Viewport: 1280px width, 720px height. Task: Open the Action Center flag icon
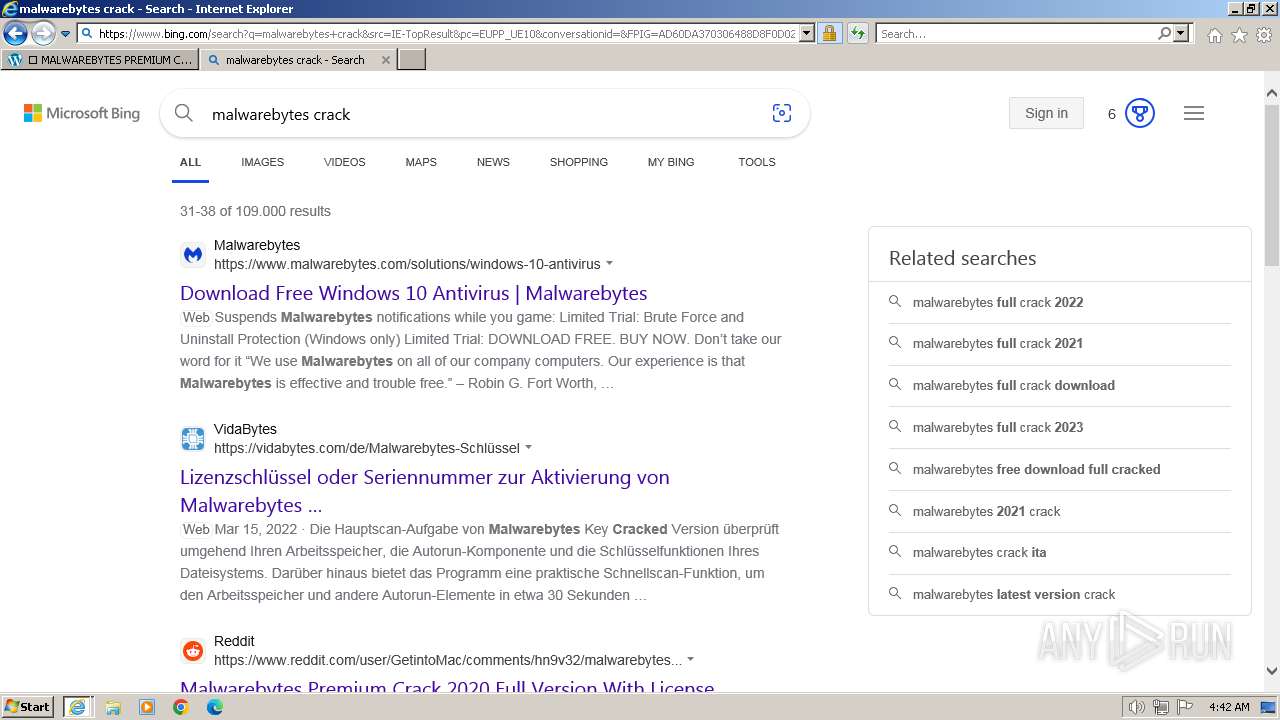[1184, 707]
